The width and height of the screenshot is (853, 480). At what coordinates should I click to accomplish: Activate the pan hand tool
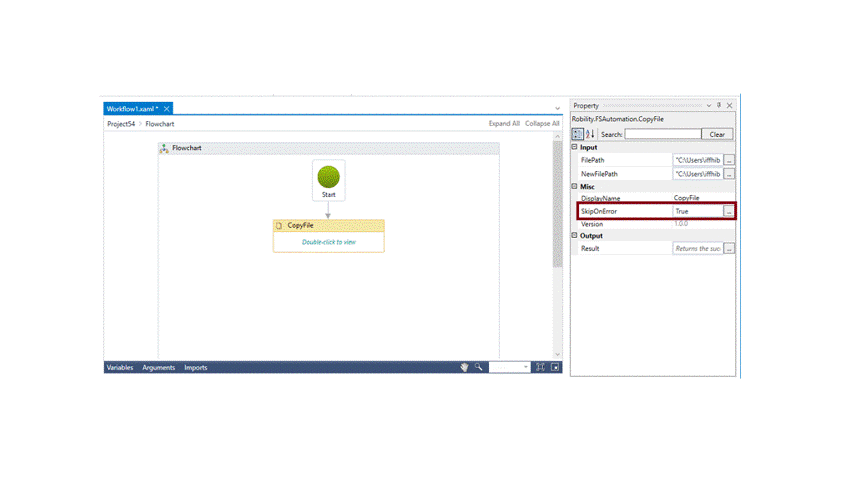[x=464, y=367]
